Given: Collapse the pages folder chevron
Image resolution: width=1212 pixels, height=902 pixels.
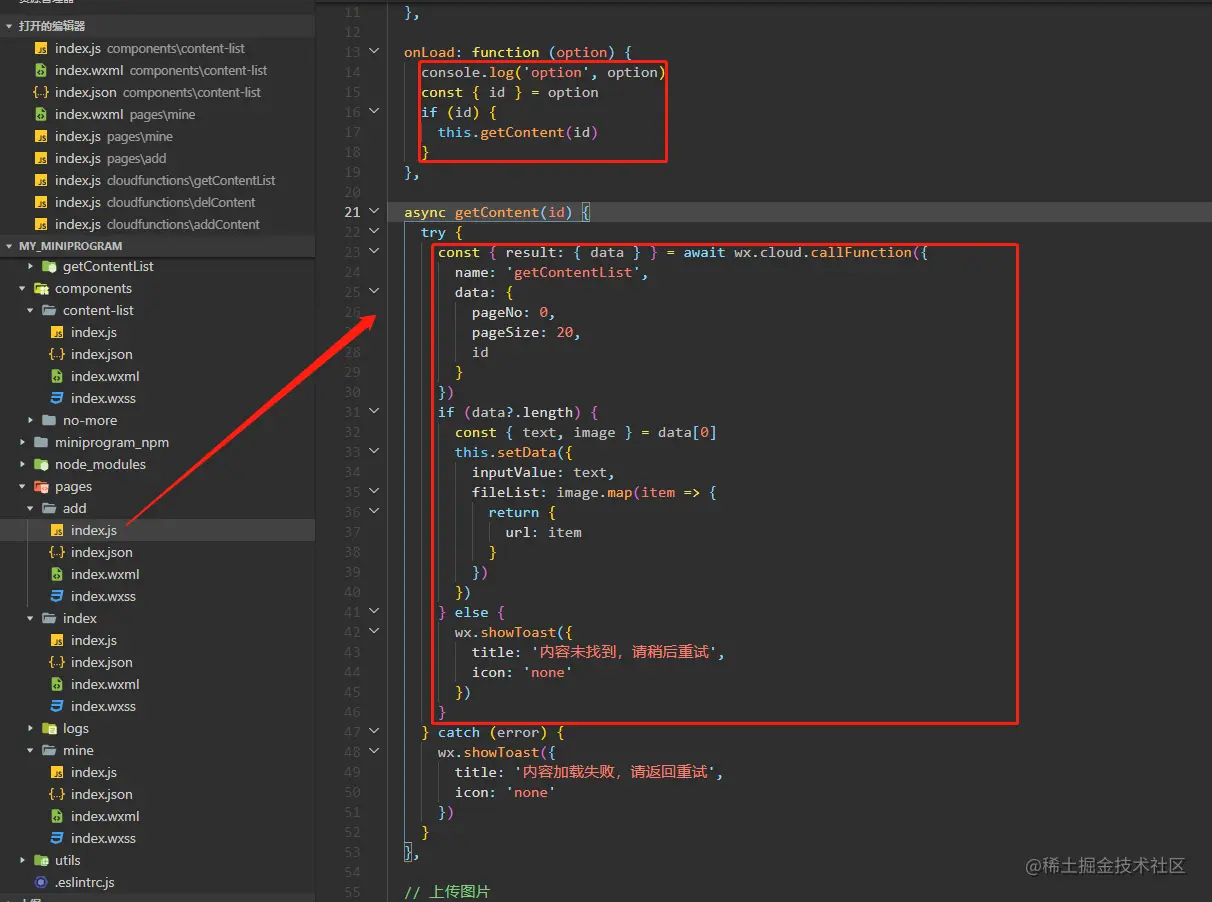Looking at the screenshot, I should pos(23,486).
